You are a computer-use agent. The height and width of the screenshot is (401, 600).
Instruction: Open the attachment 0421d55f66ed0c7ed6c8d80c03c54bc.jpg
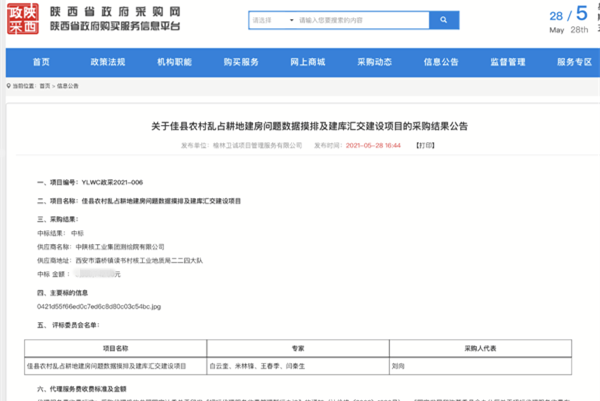pyautogui.click(x=92, y=305)
